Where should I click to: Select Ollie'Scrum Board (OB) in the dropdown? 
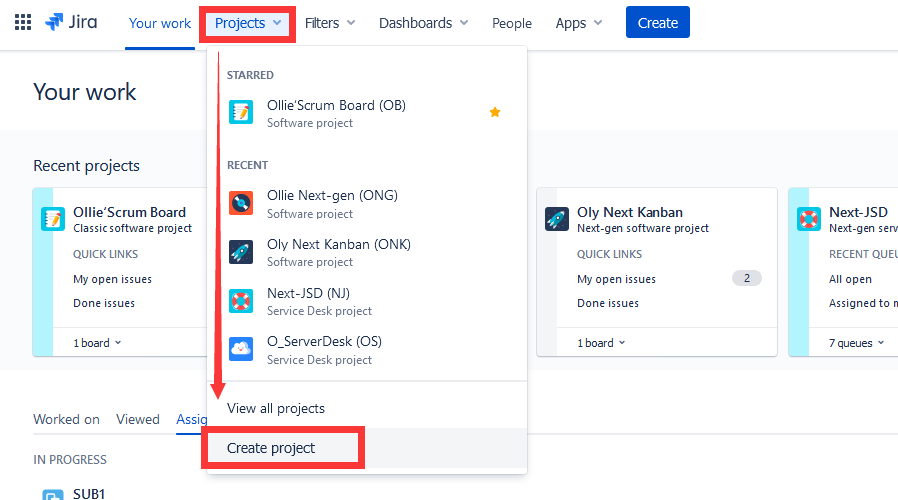367,113
